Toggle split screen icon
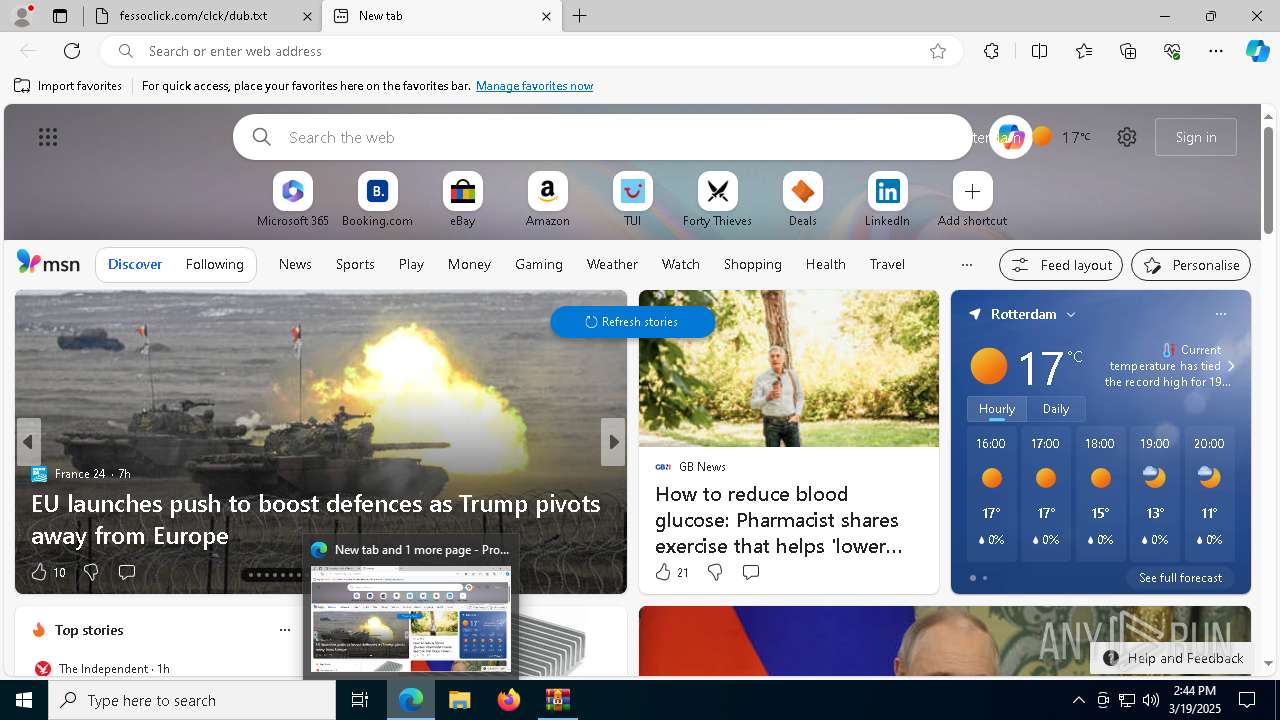 pos(1039,51)
